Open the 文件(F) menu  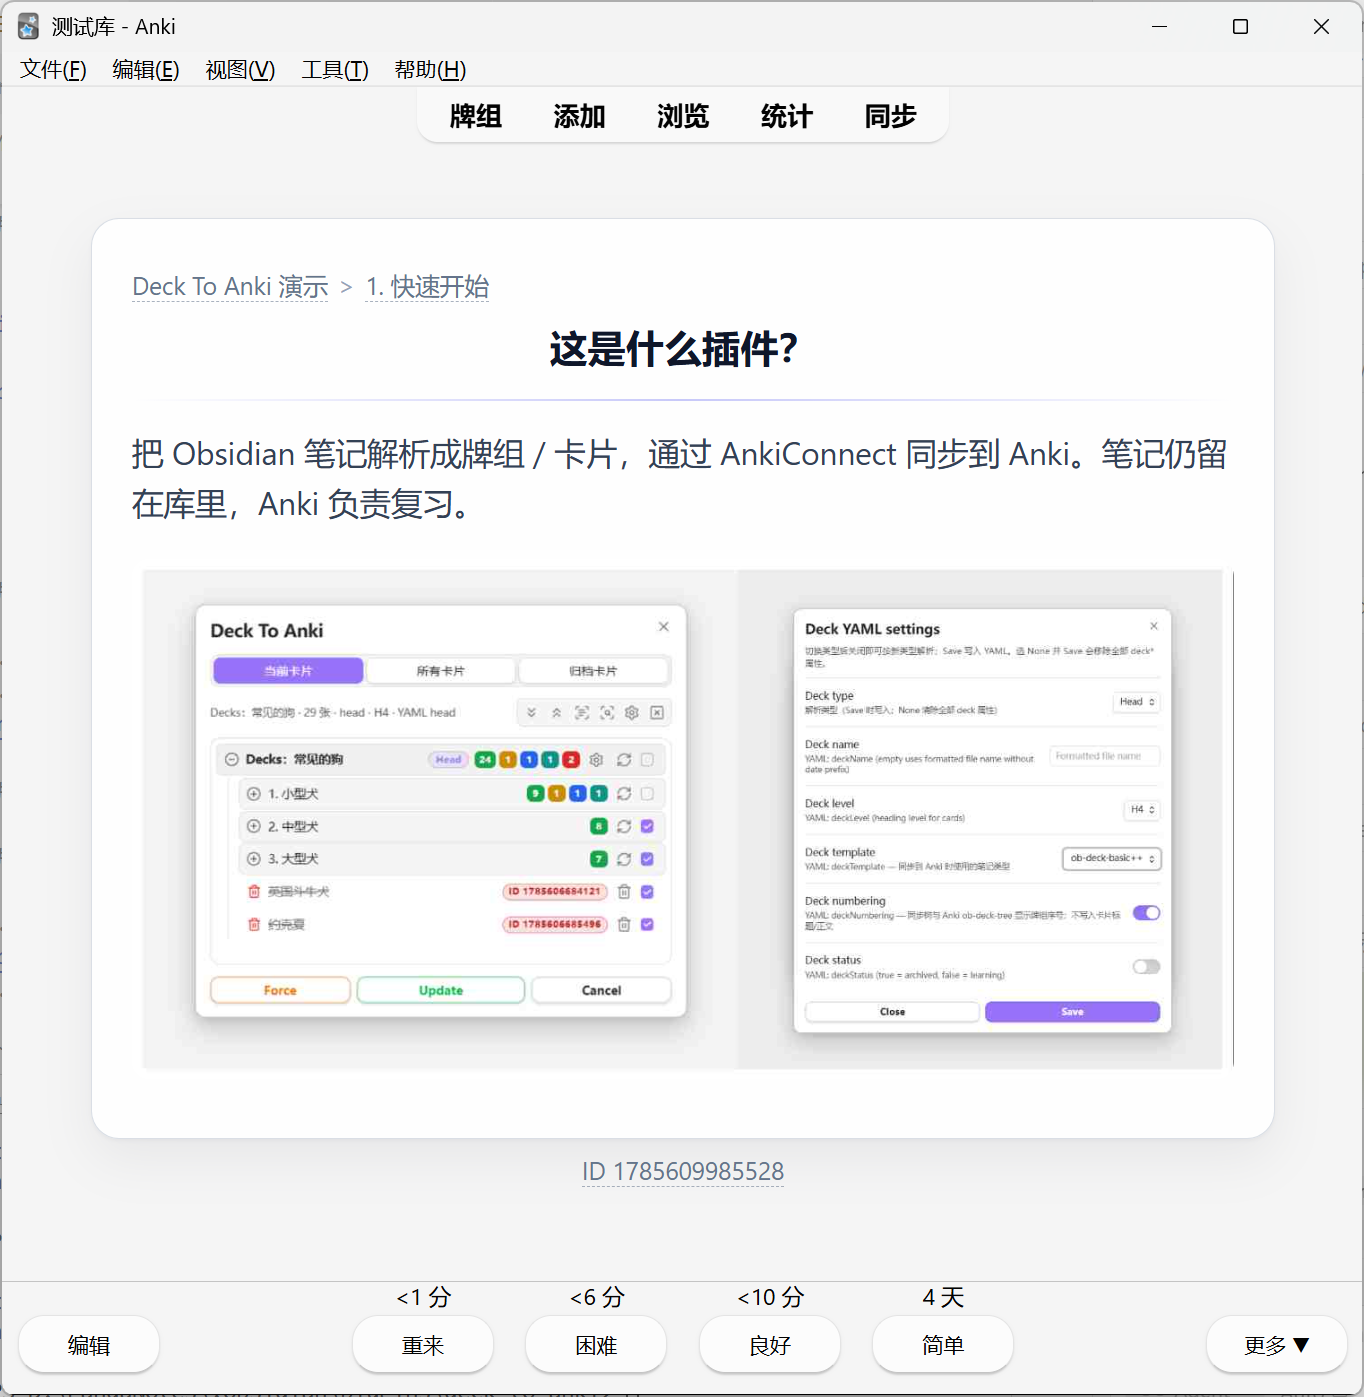tap(53, 70)
